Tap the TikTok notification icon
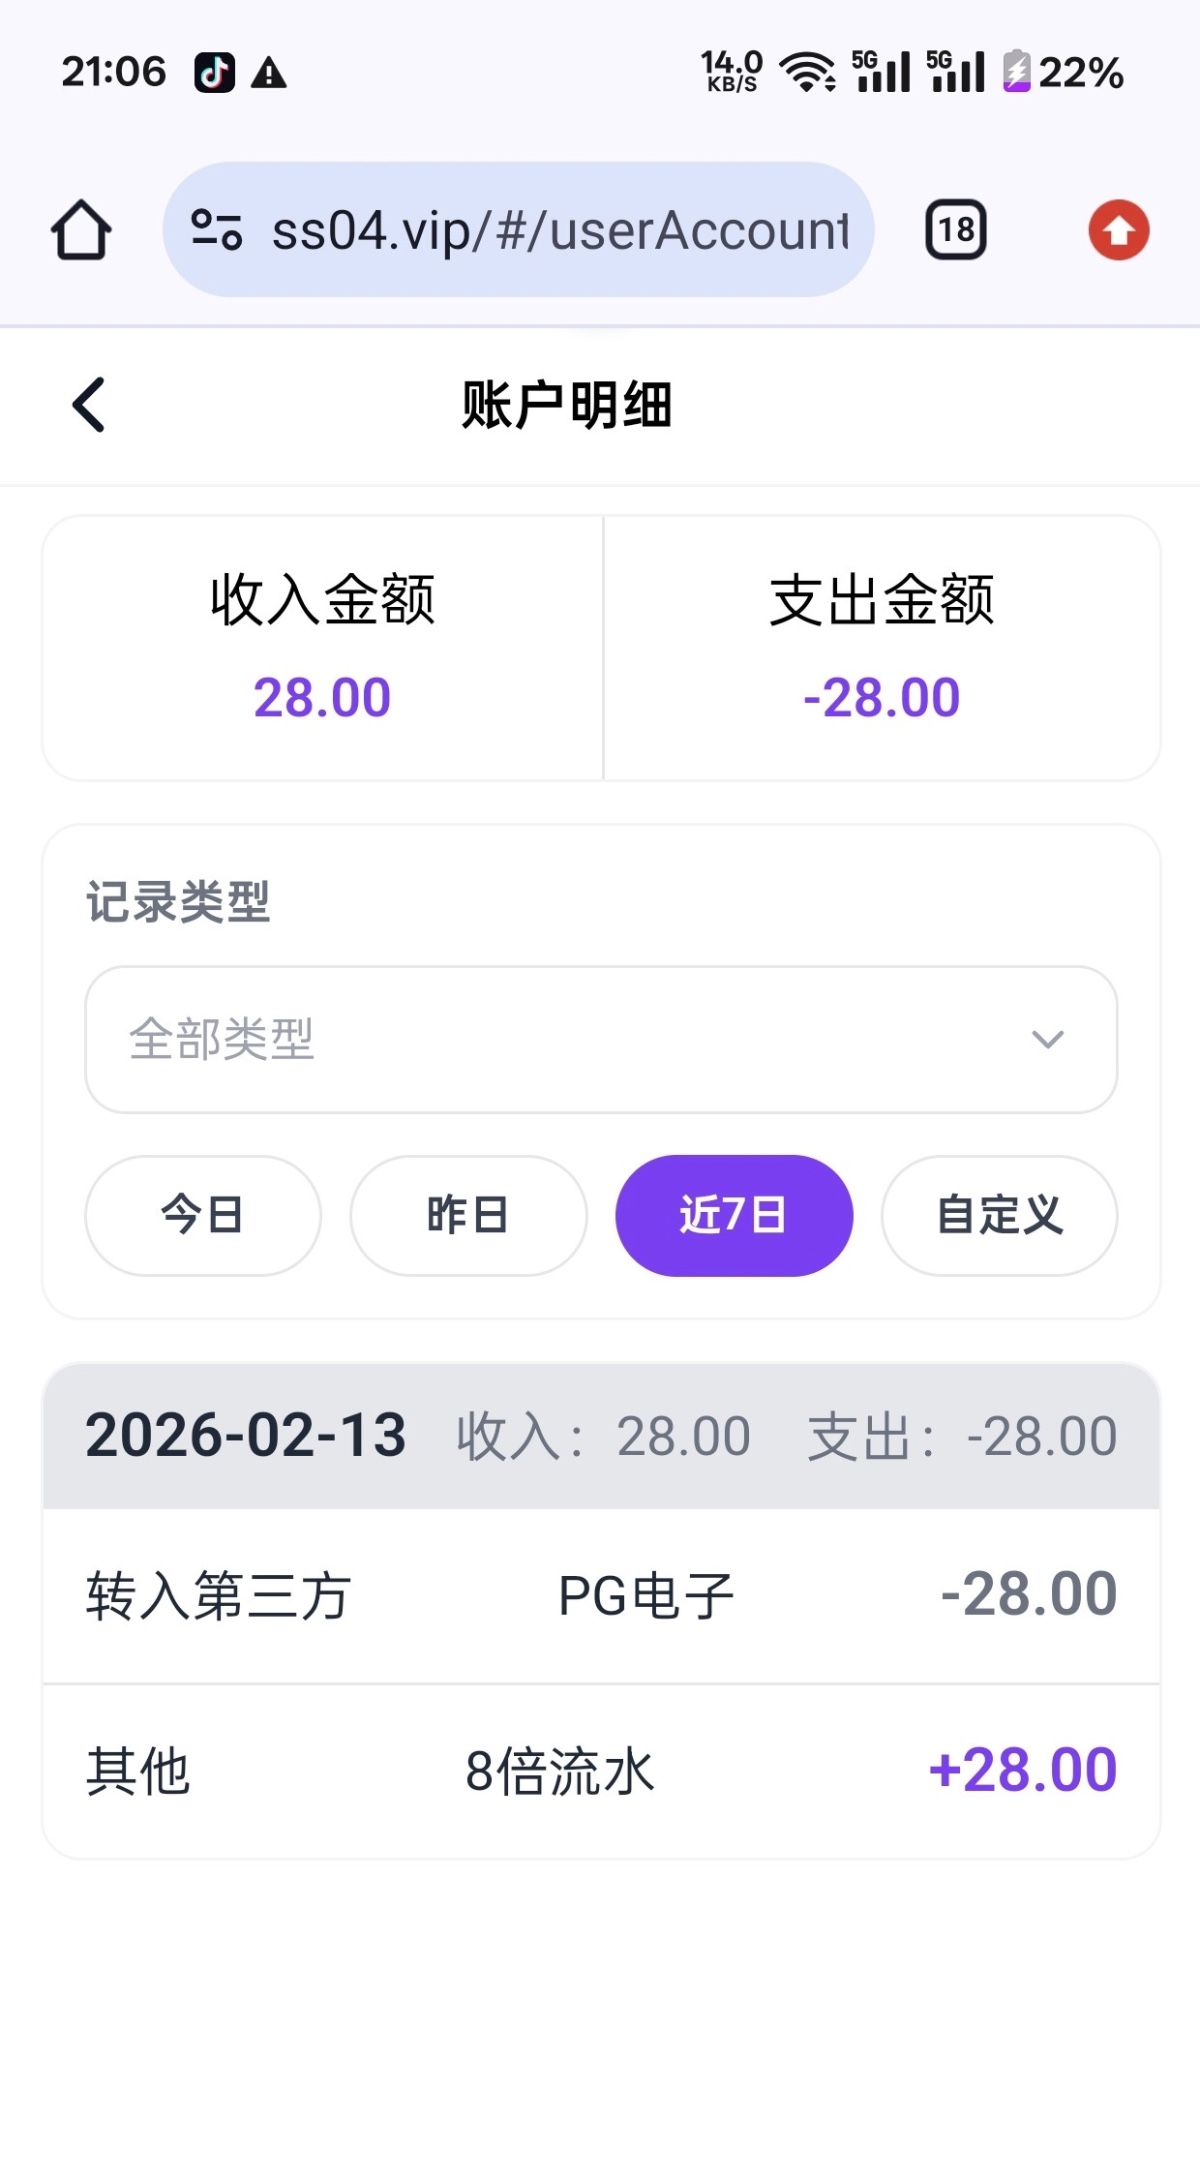 click(x=214, y=72)
